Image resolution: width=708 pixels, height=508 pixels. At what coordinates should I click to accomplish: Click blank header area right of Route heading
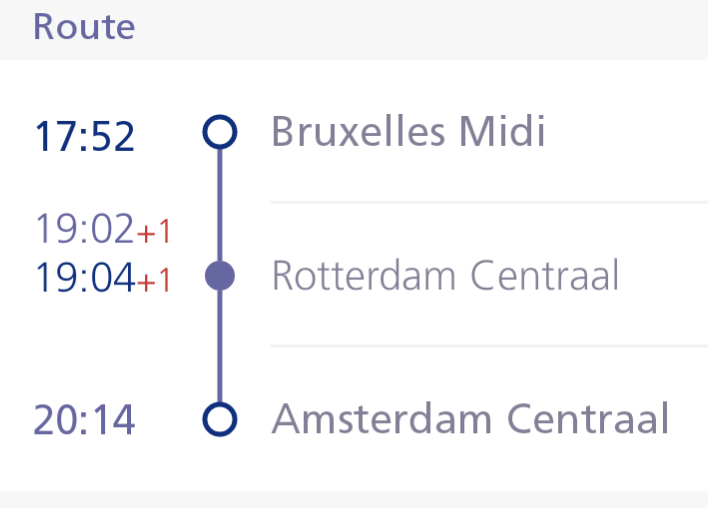[420, 27]
